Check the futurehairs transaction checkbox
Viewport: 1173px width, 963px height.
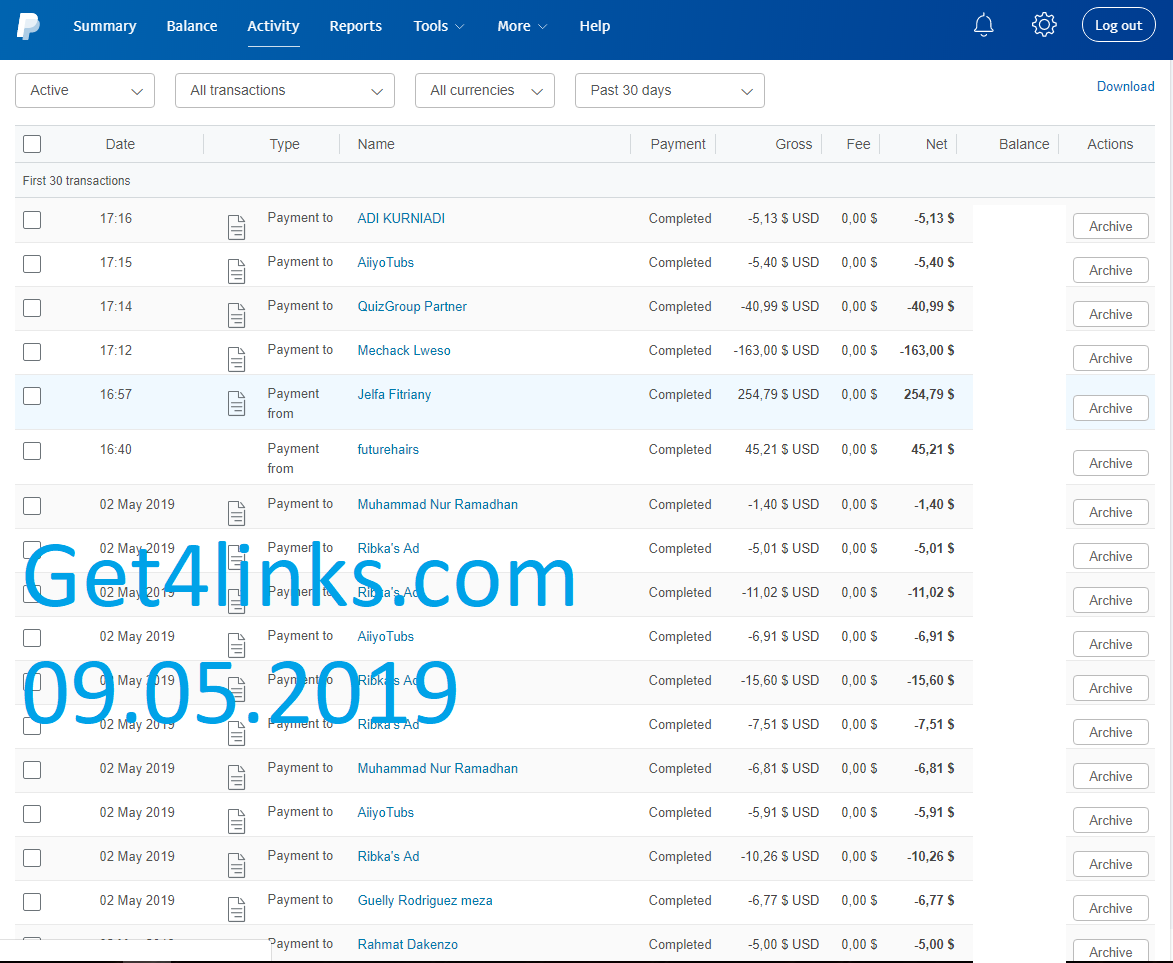coord(32,450)
